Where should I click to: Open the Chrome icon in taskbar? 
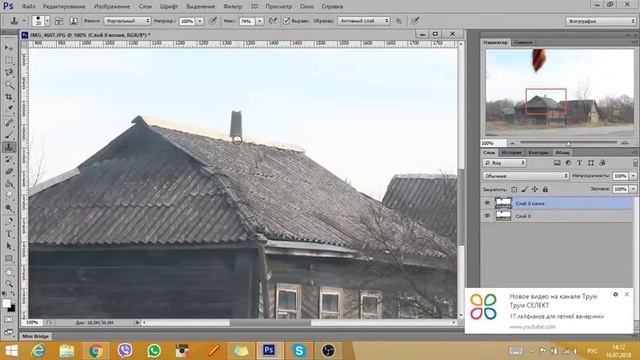click(x=96, y=351)
